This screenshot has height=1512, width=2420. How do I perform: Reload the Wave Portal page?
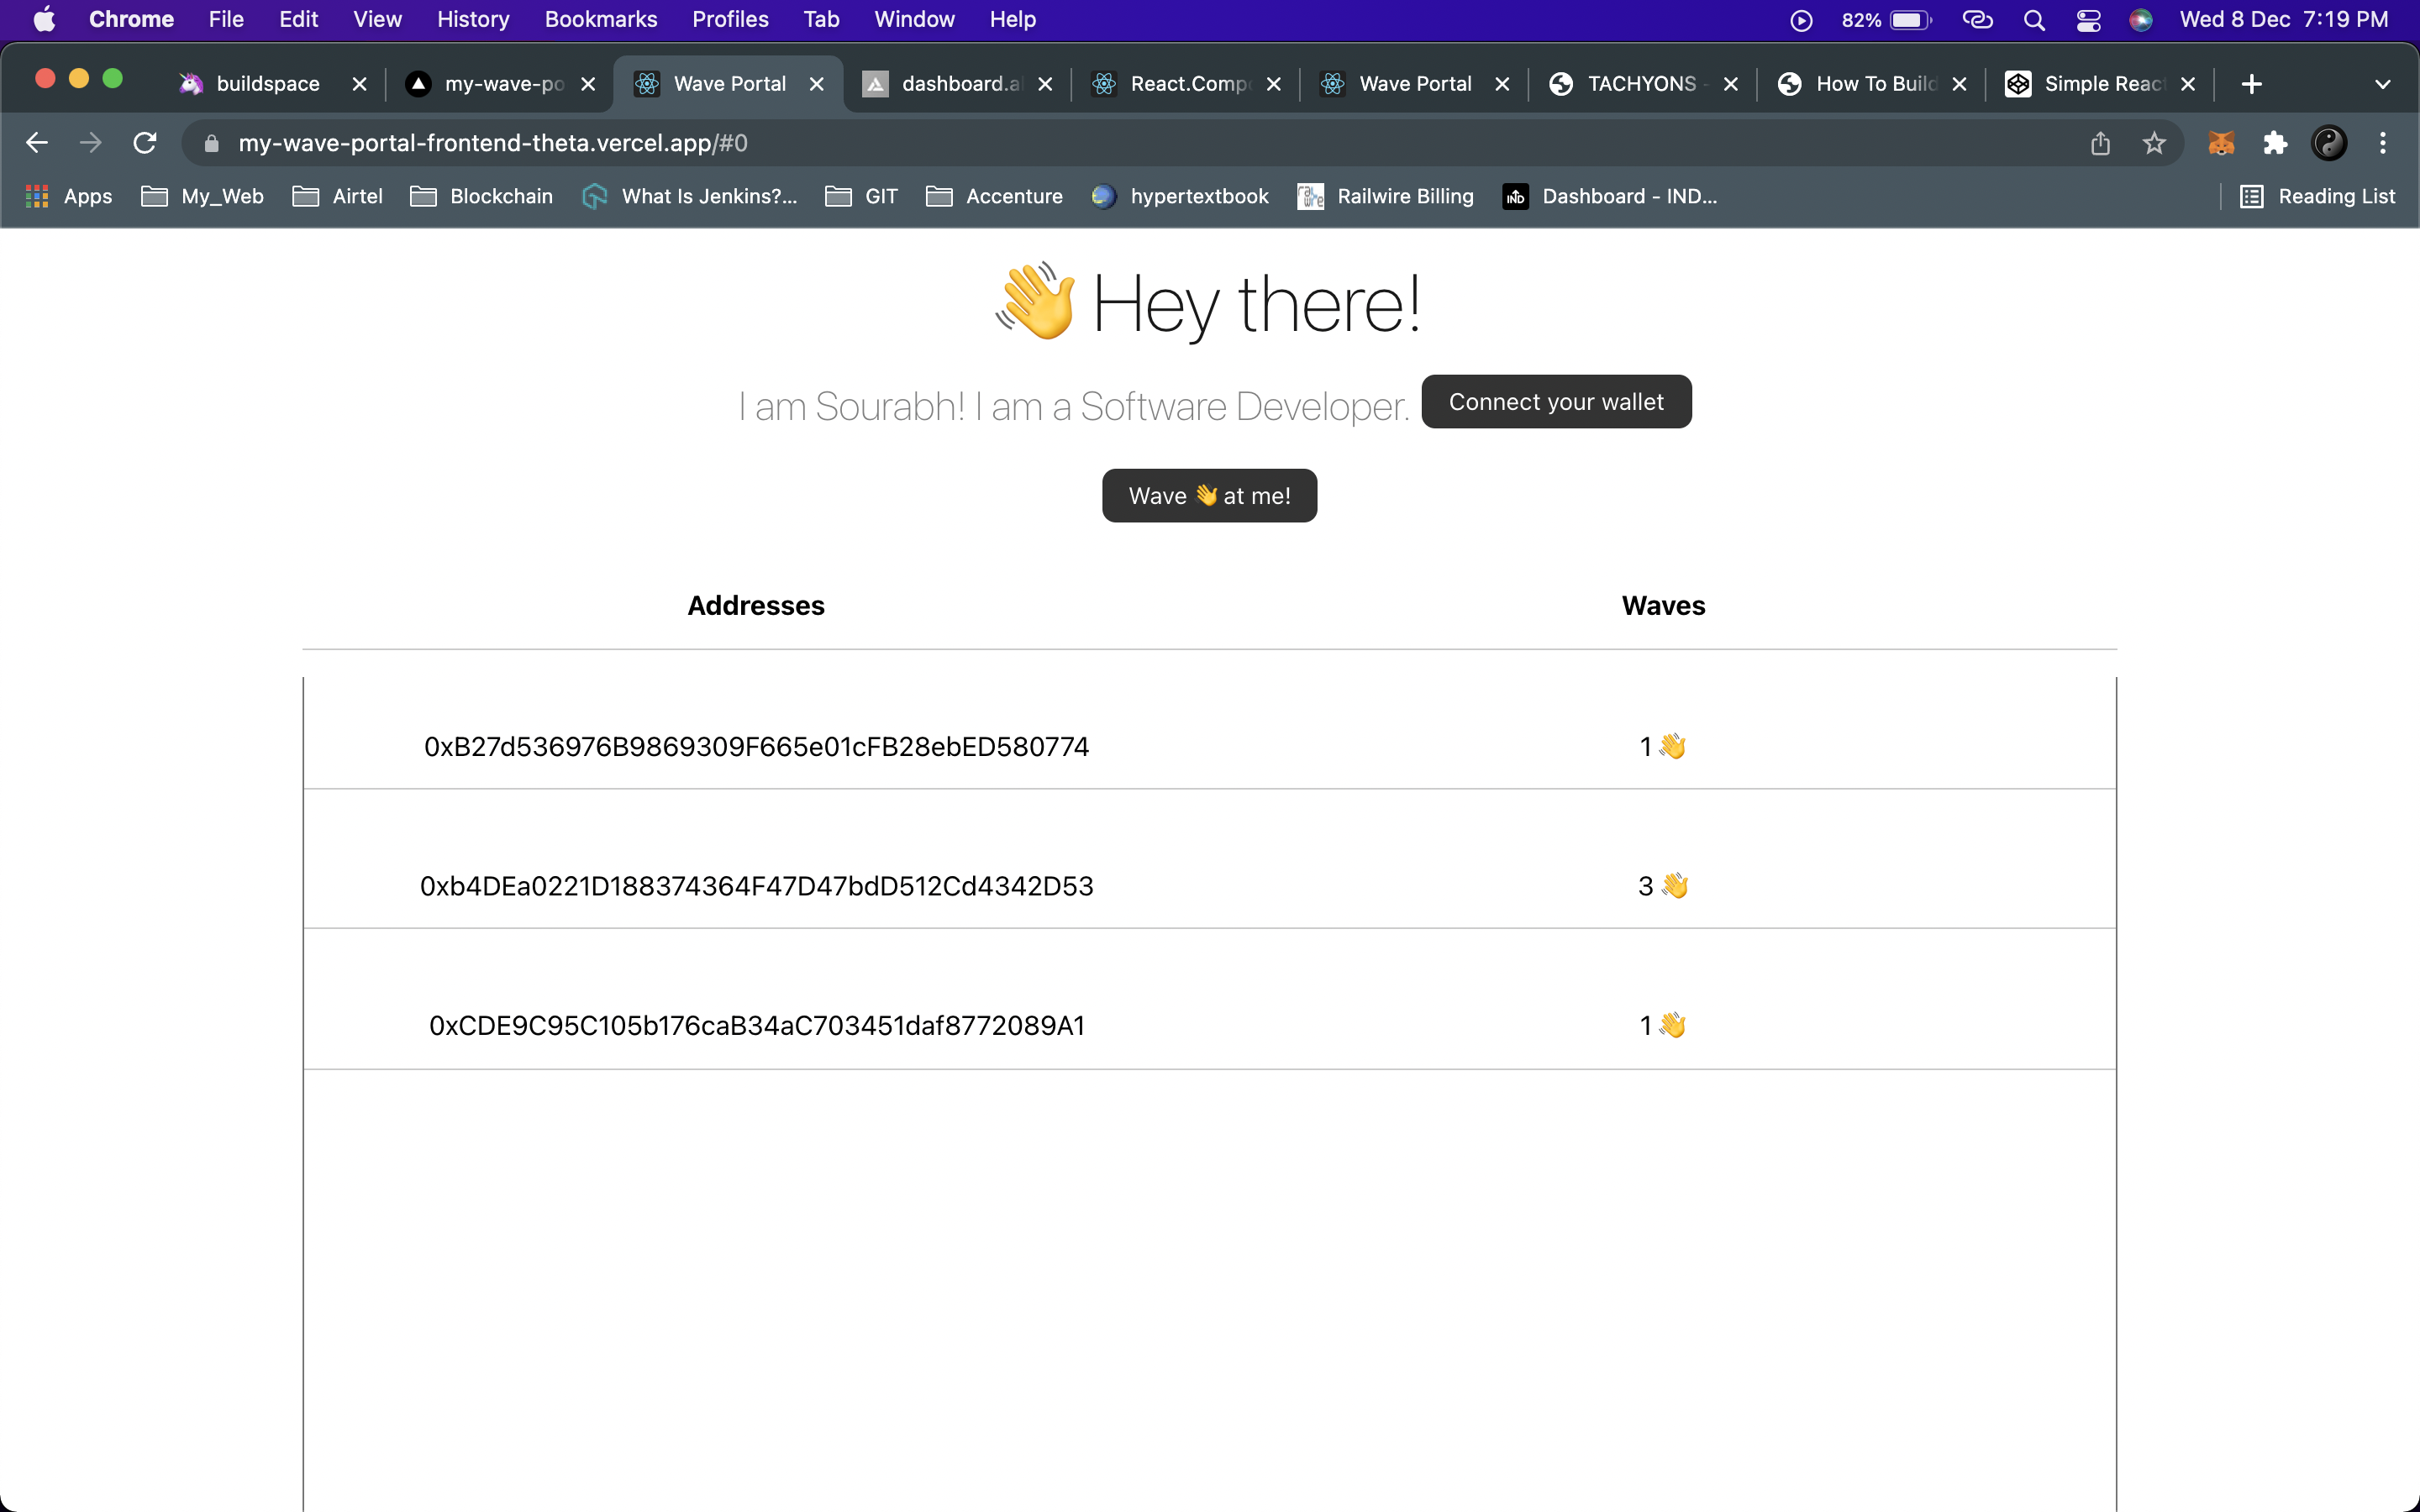coord(144,143)
